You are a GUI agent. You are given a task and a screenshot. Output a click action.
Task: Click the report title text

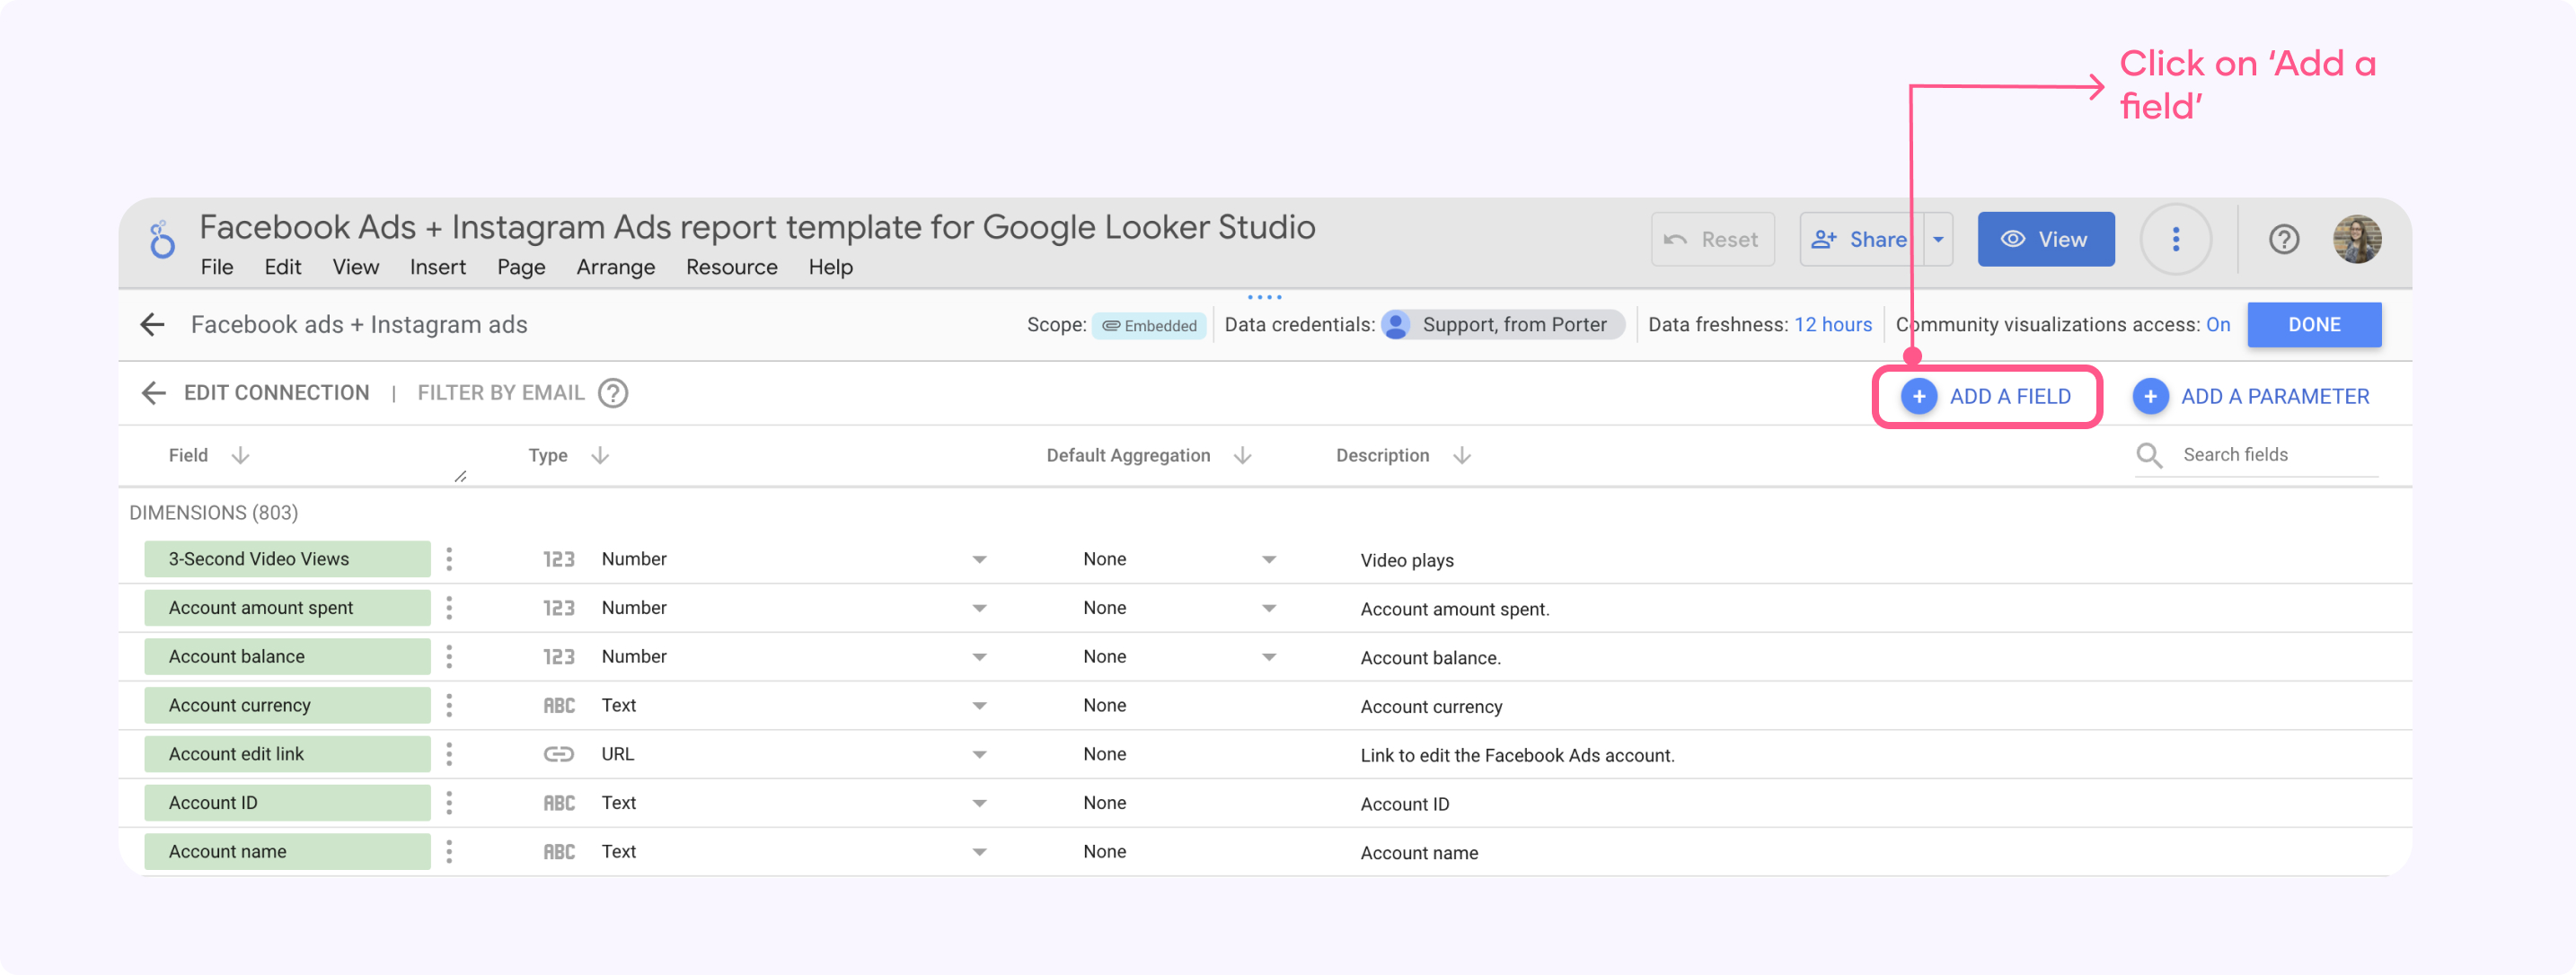[x=757, y=228]
